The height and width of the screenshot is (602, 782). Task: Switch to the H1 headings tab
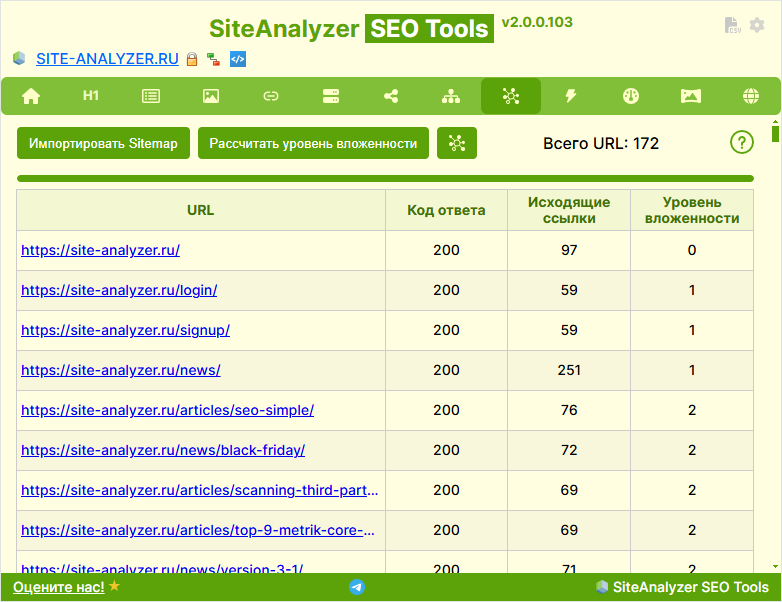coord(91,95)
